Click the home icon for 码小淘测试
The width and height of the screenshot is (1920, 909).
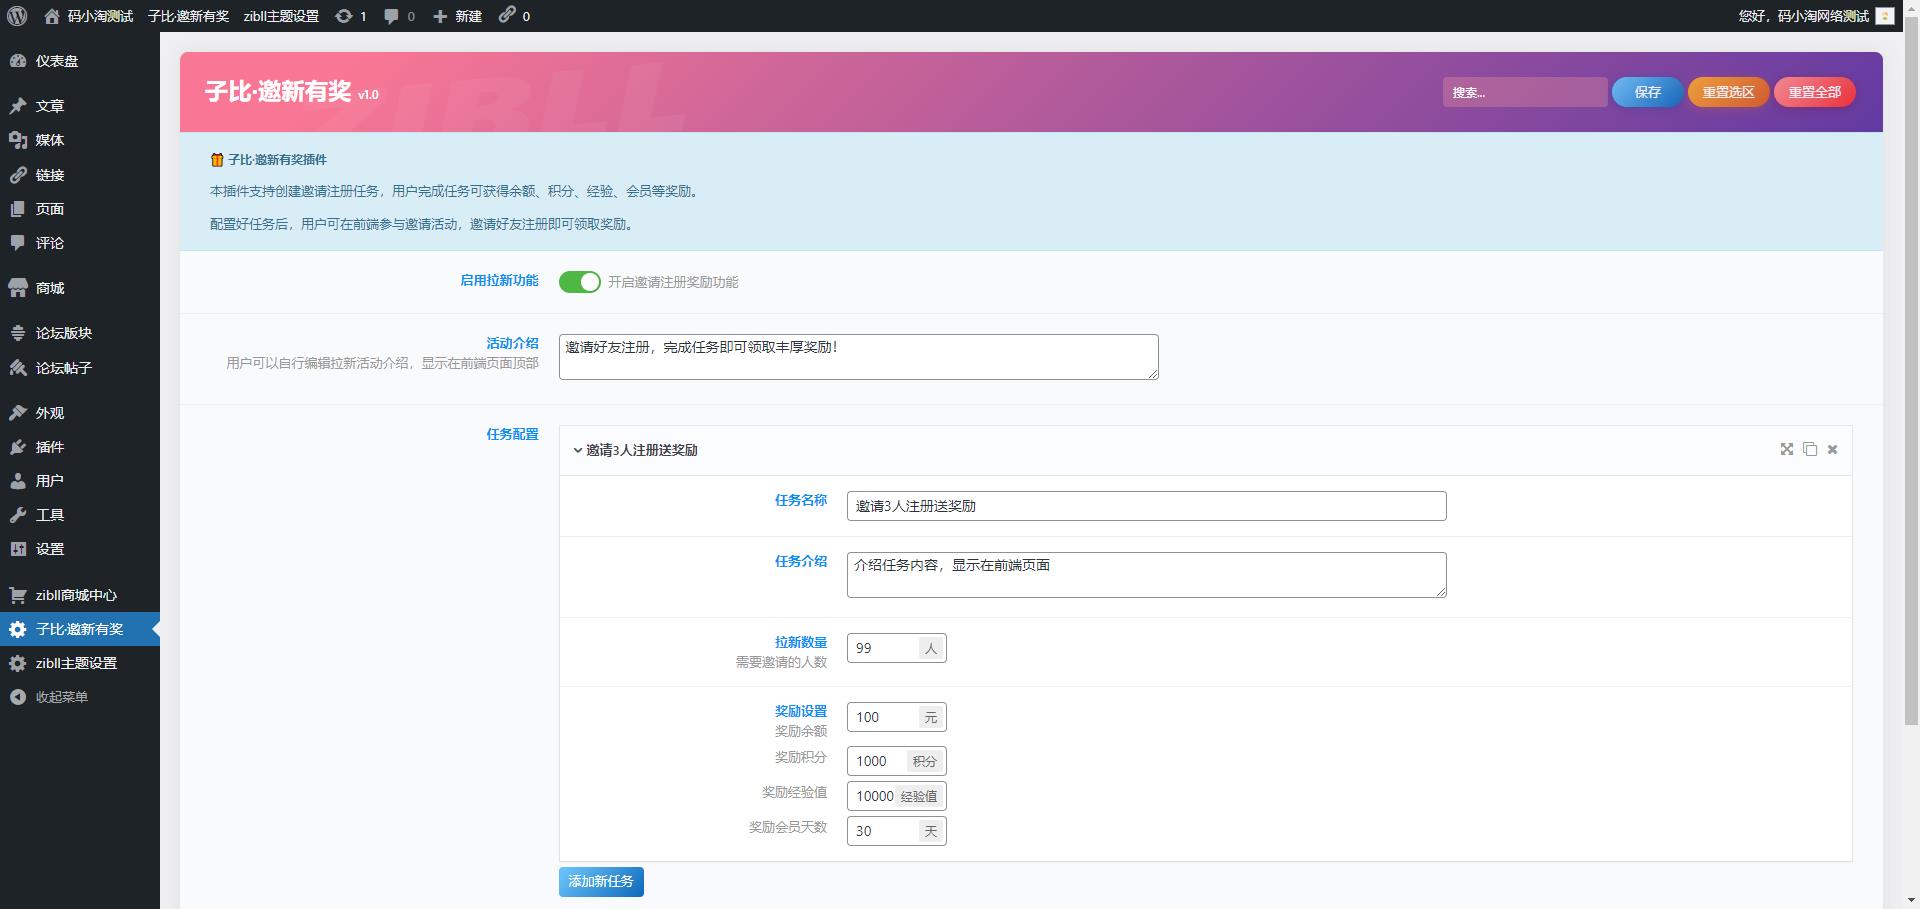point(52,16)
